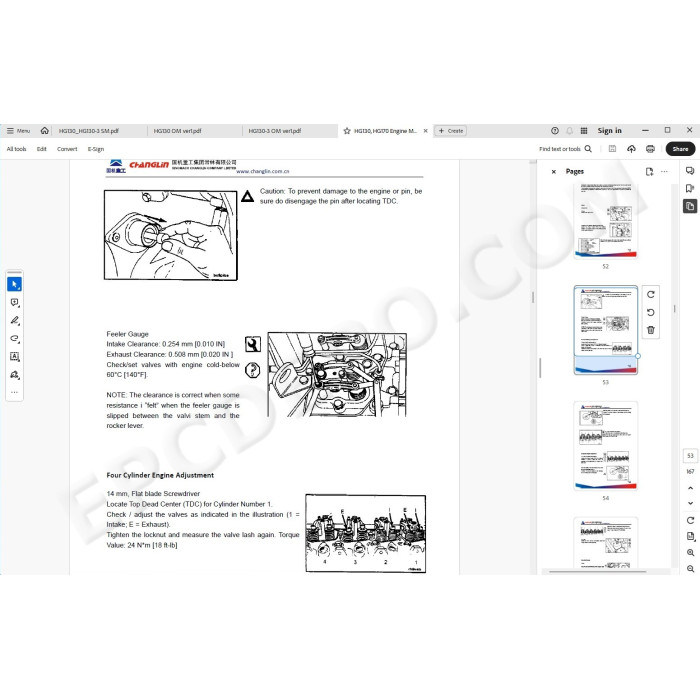
Task: Close the Pages panel
Action: tap(554, 171)
